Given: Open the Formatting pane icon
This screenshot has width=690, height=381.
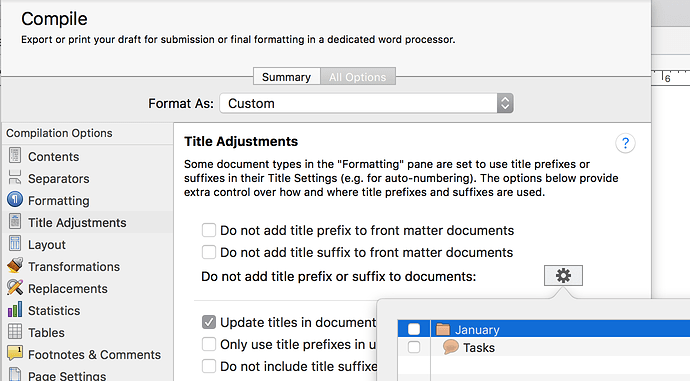Looking at the screenshot, I should [x=15, y=200].
